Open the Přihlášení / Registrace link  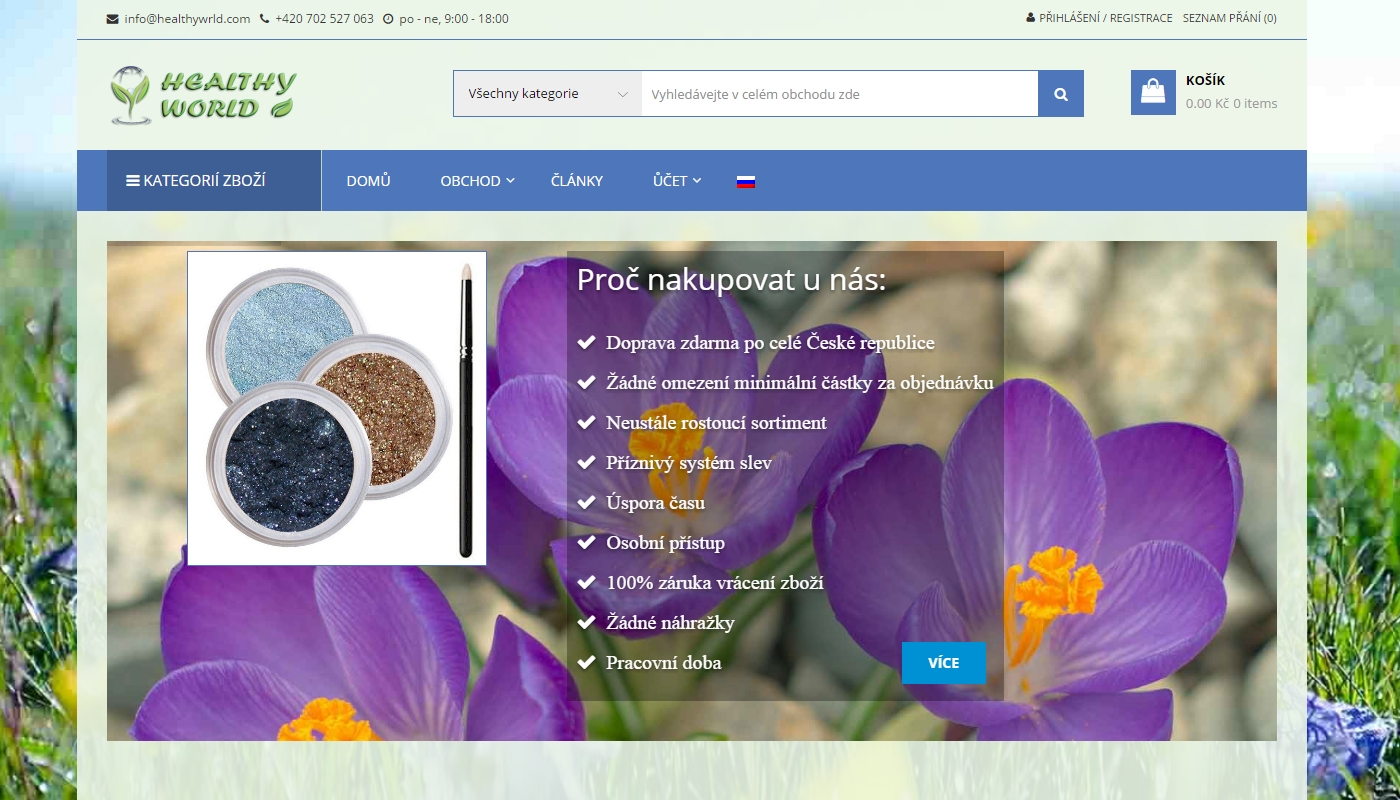(1106, 18)
